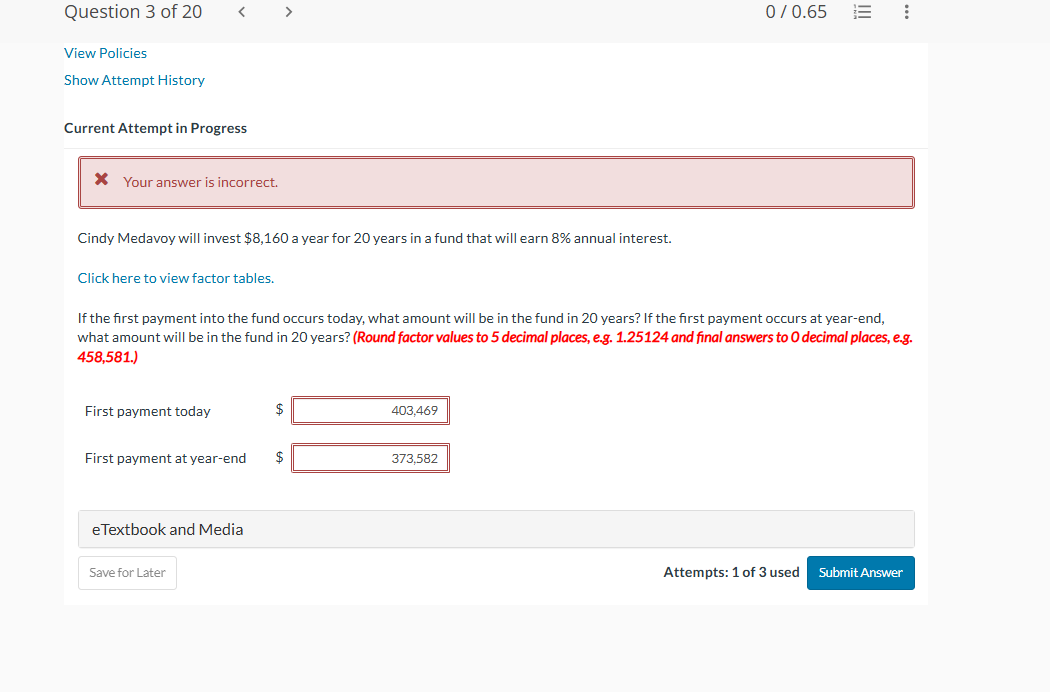The image size is (1050, 692).
Task: Click the First payment today row label
Action: point(147,411)
